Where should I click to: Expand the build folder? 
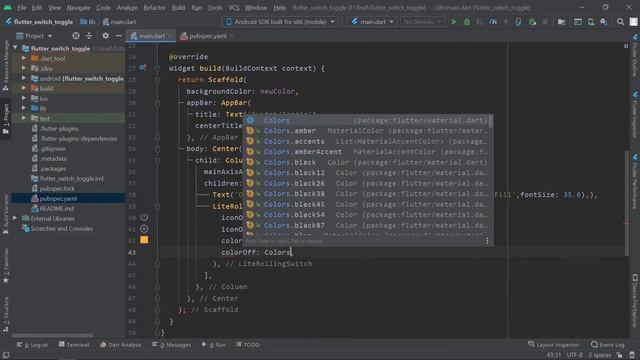(x=24, y=88)
